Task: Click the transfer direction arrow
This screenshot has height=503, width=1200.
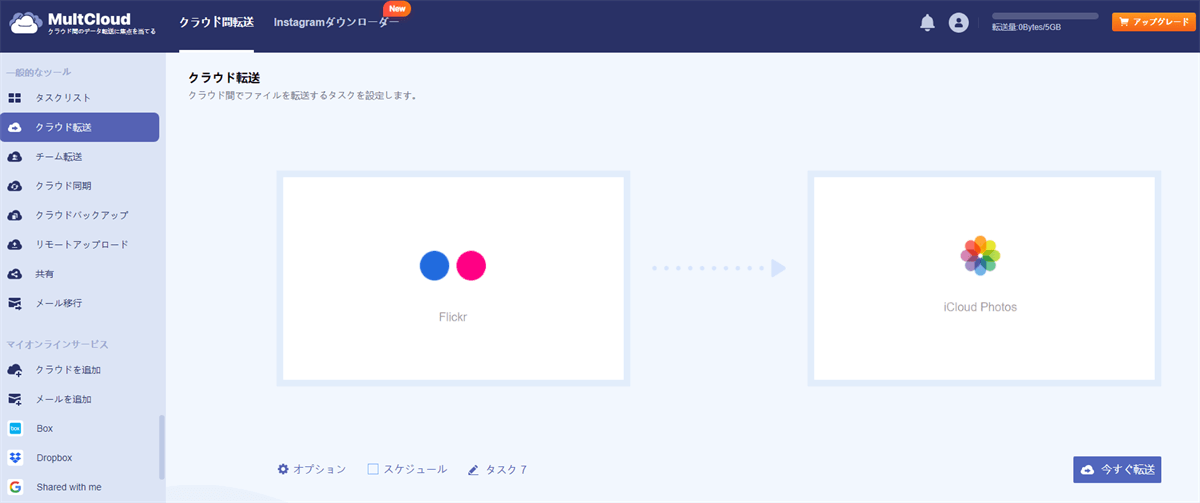Action: point(719,268)
